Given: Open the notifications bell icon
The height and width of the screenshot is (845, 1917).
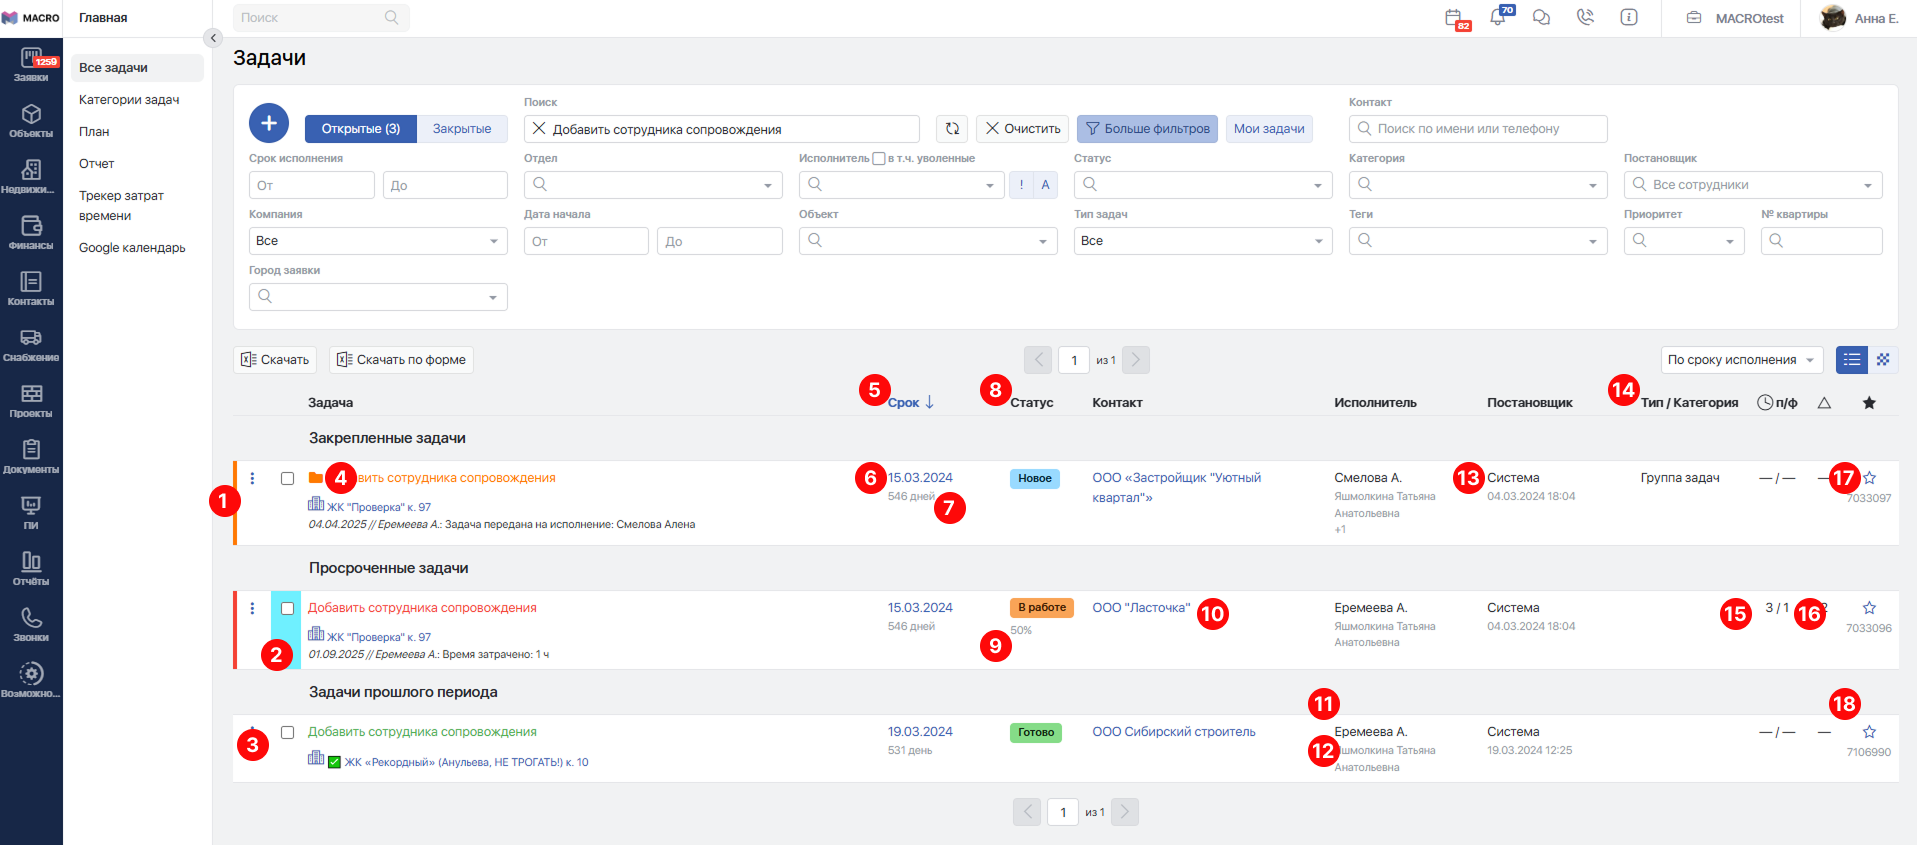Looking at the screenshot, I should [1497, 18].
